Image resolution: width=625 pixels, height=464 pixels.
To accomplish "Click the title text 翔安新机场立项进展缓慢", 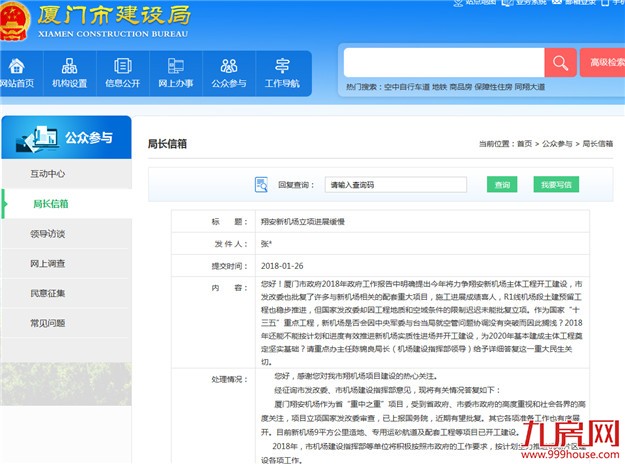I will pos(303,222).
